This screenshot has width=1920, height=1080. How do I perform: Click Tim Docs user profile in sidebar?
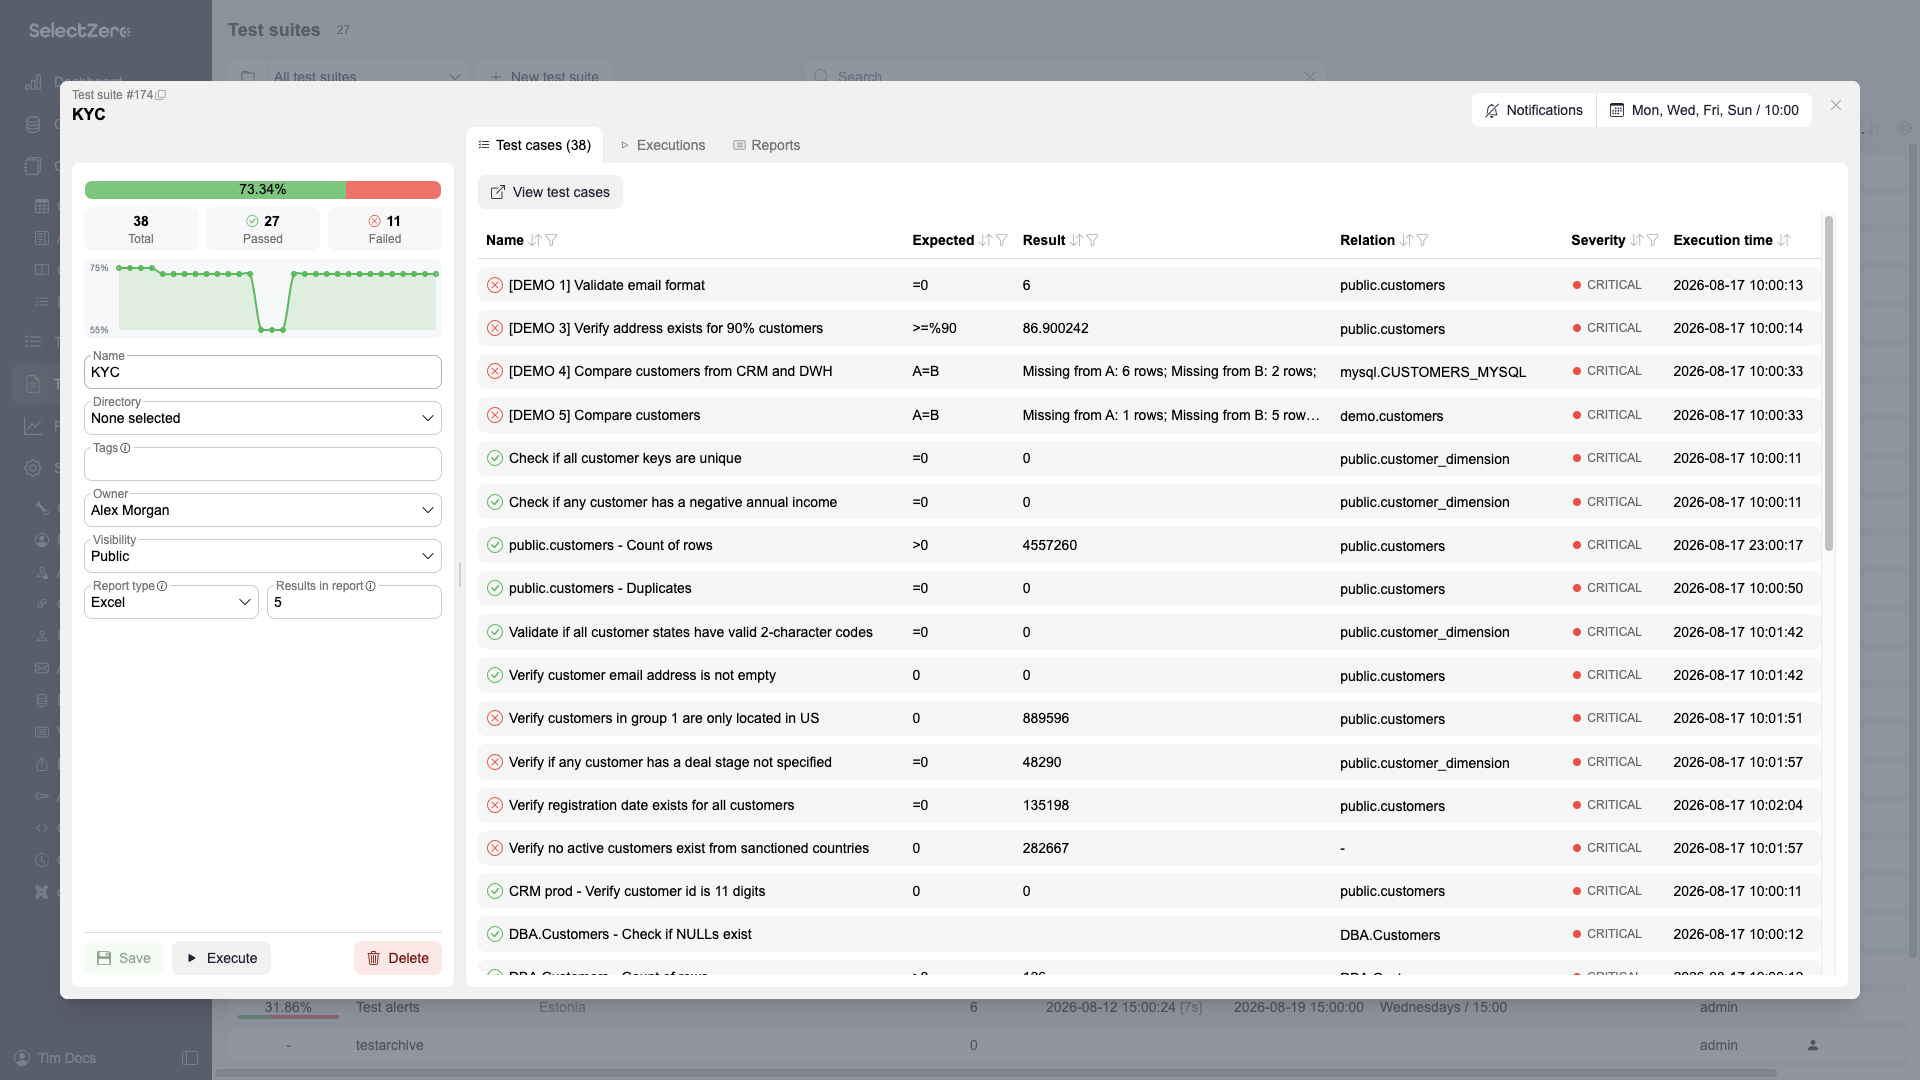click(56, 1058)
